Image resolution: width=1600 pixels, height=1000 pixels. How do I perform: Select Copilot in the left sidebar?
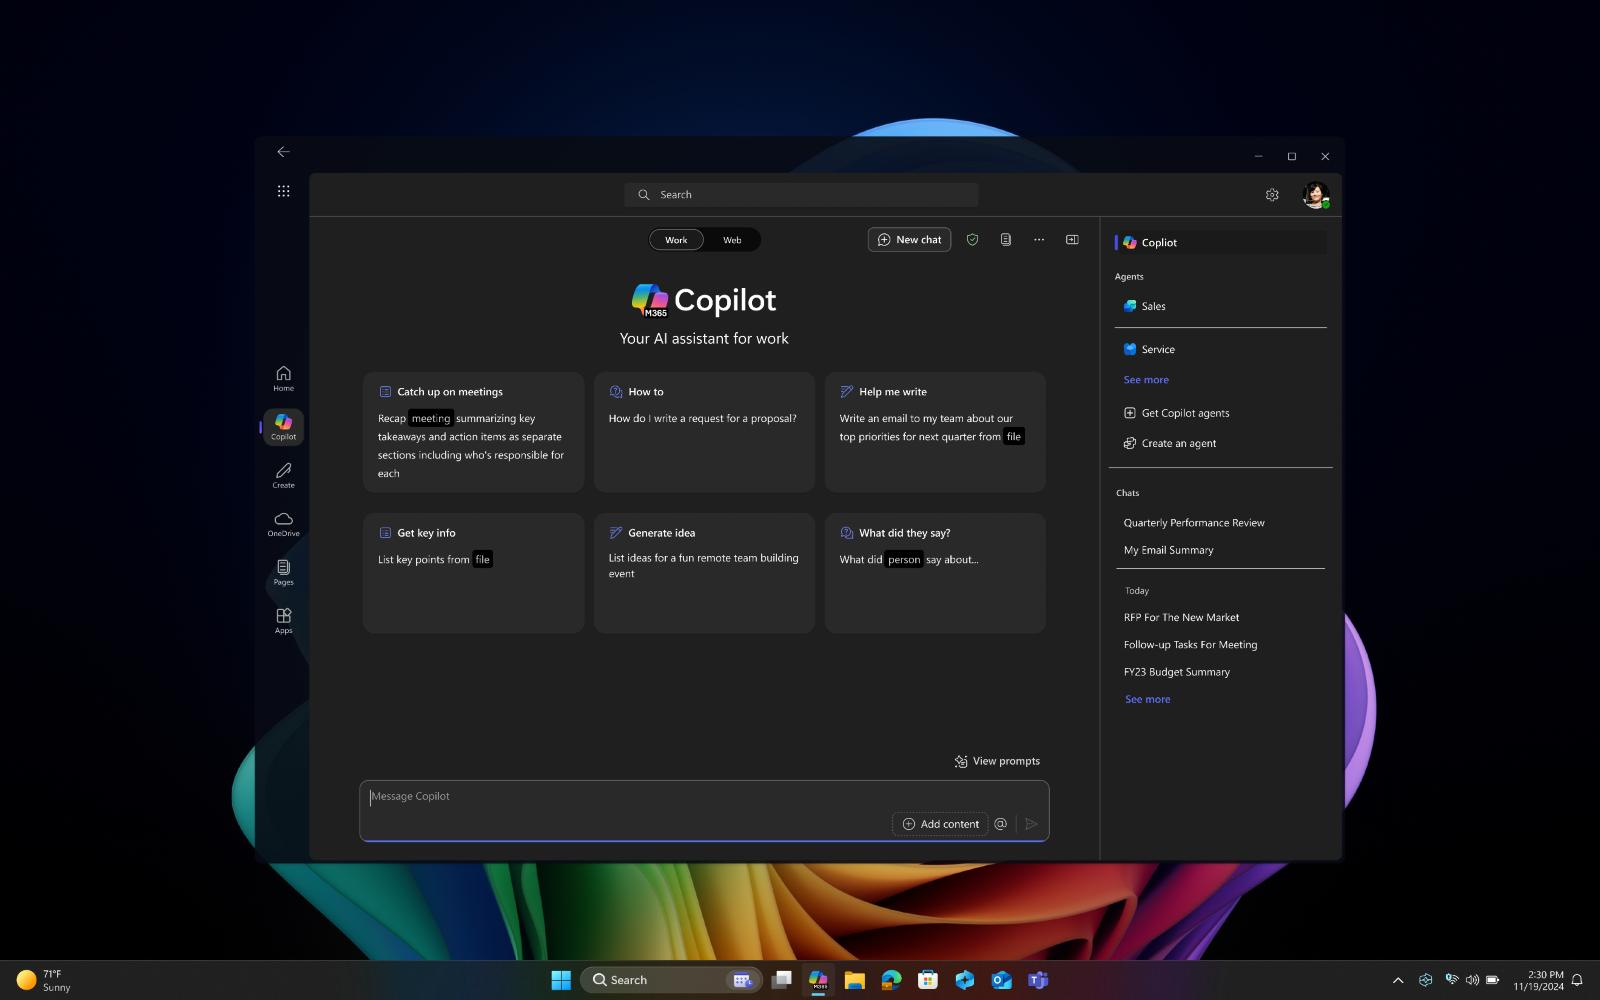click(x=283, y=427)
